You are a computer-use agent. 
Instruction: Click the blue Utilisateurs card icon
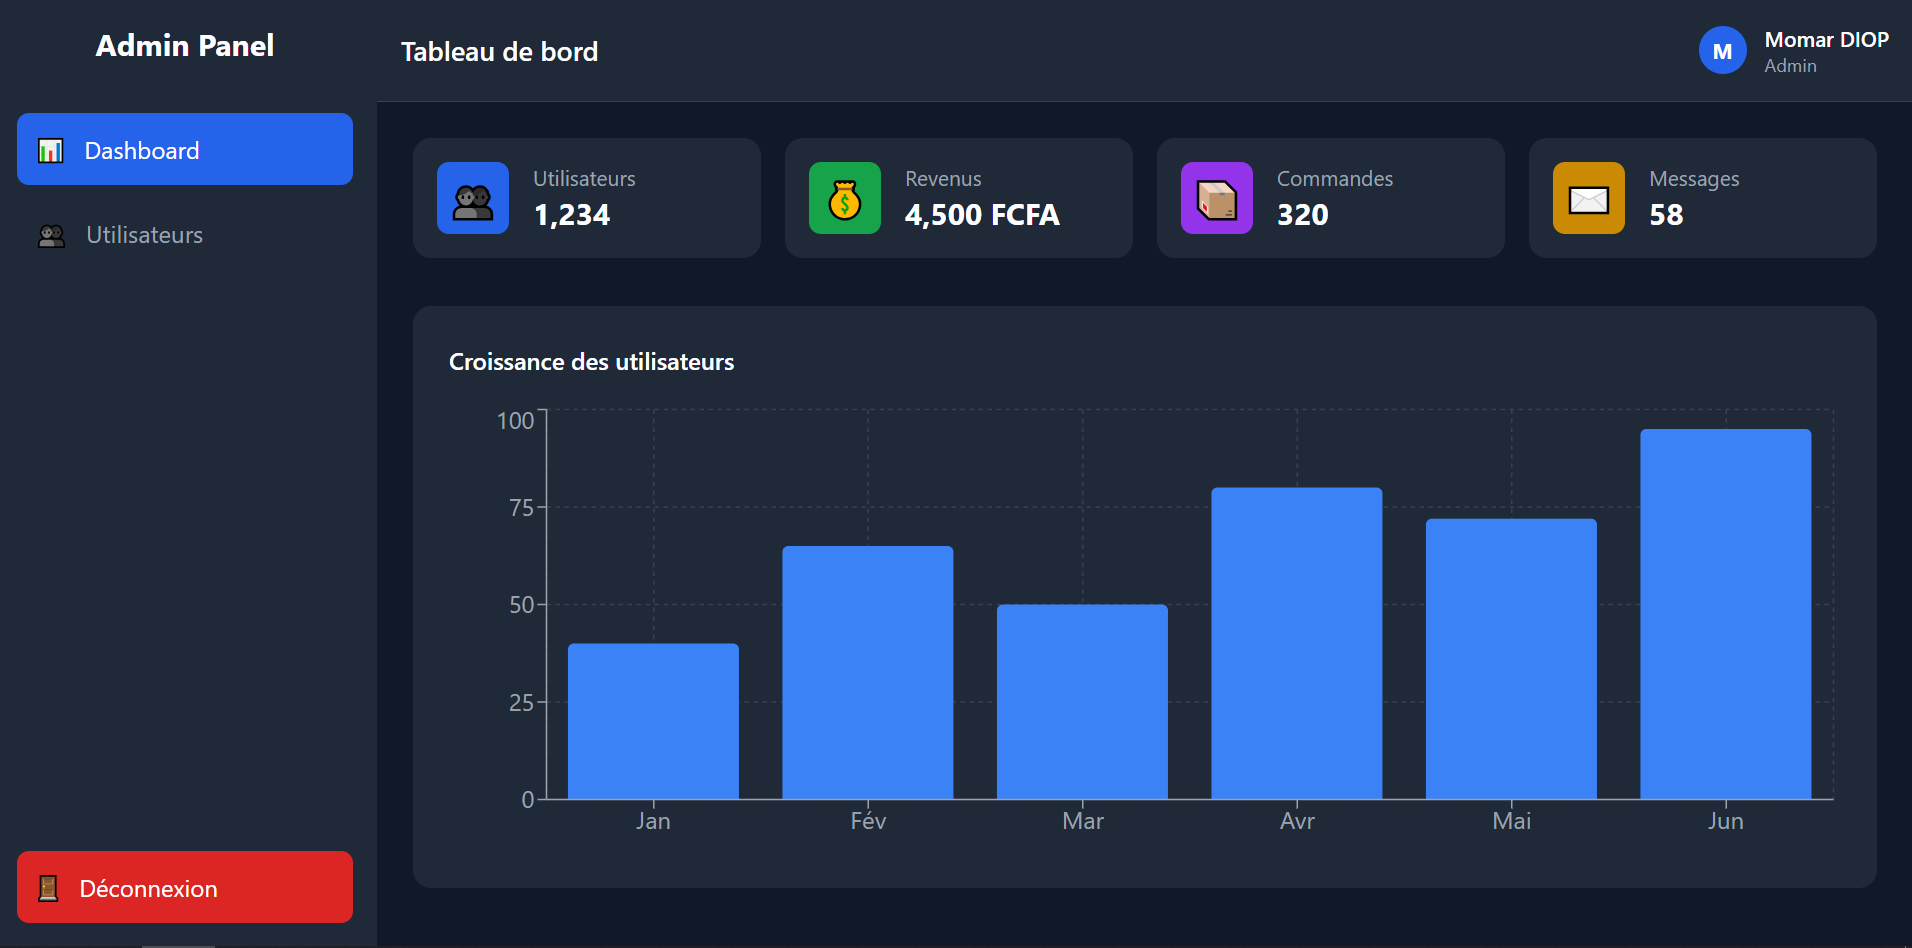[x=473, y=198]
